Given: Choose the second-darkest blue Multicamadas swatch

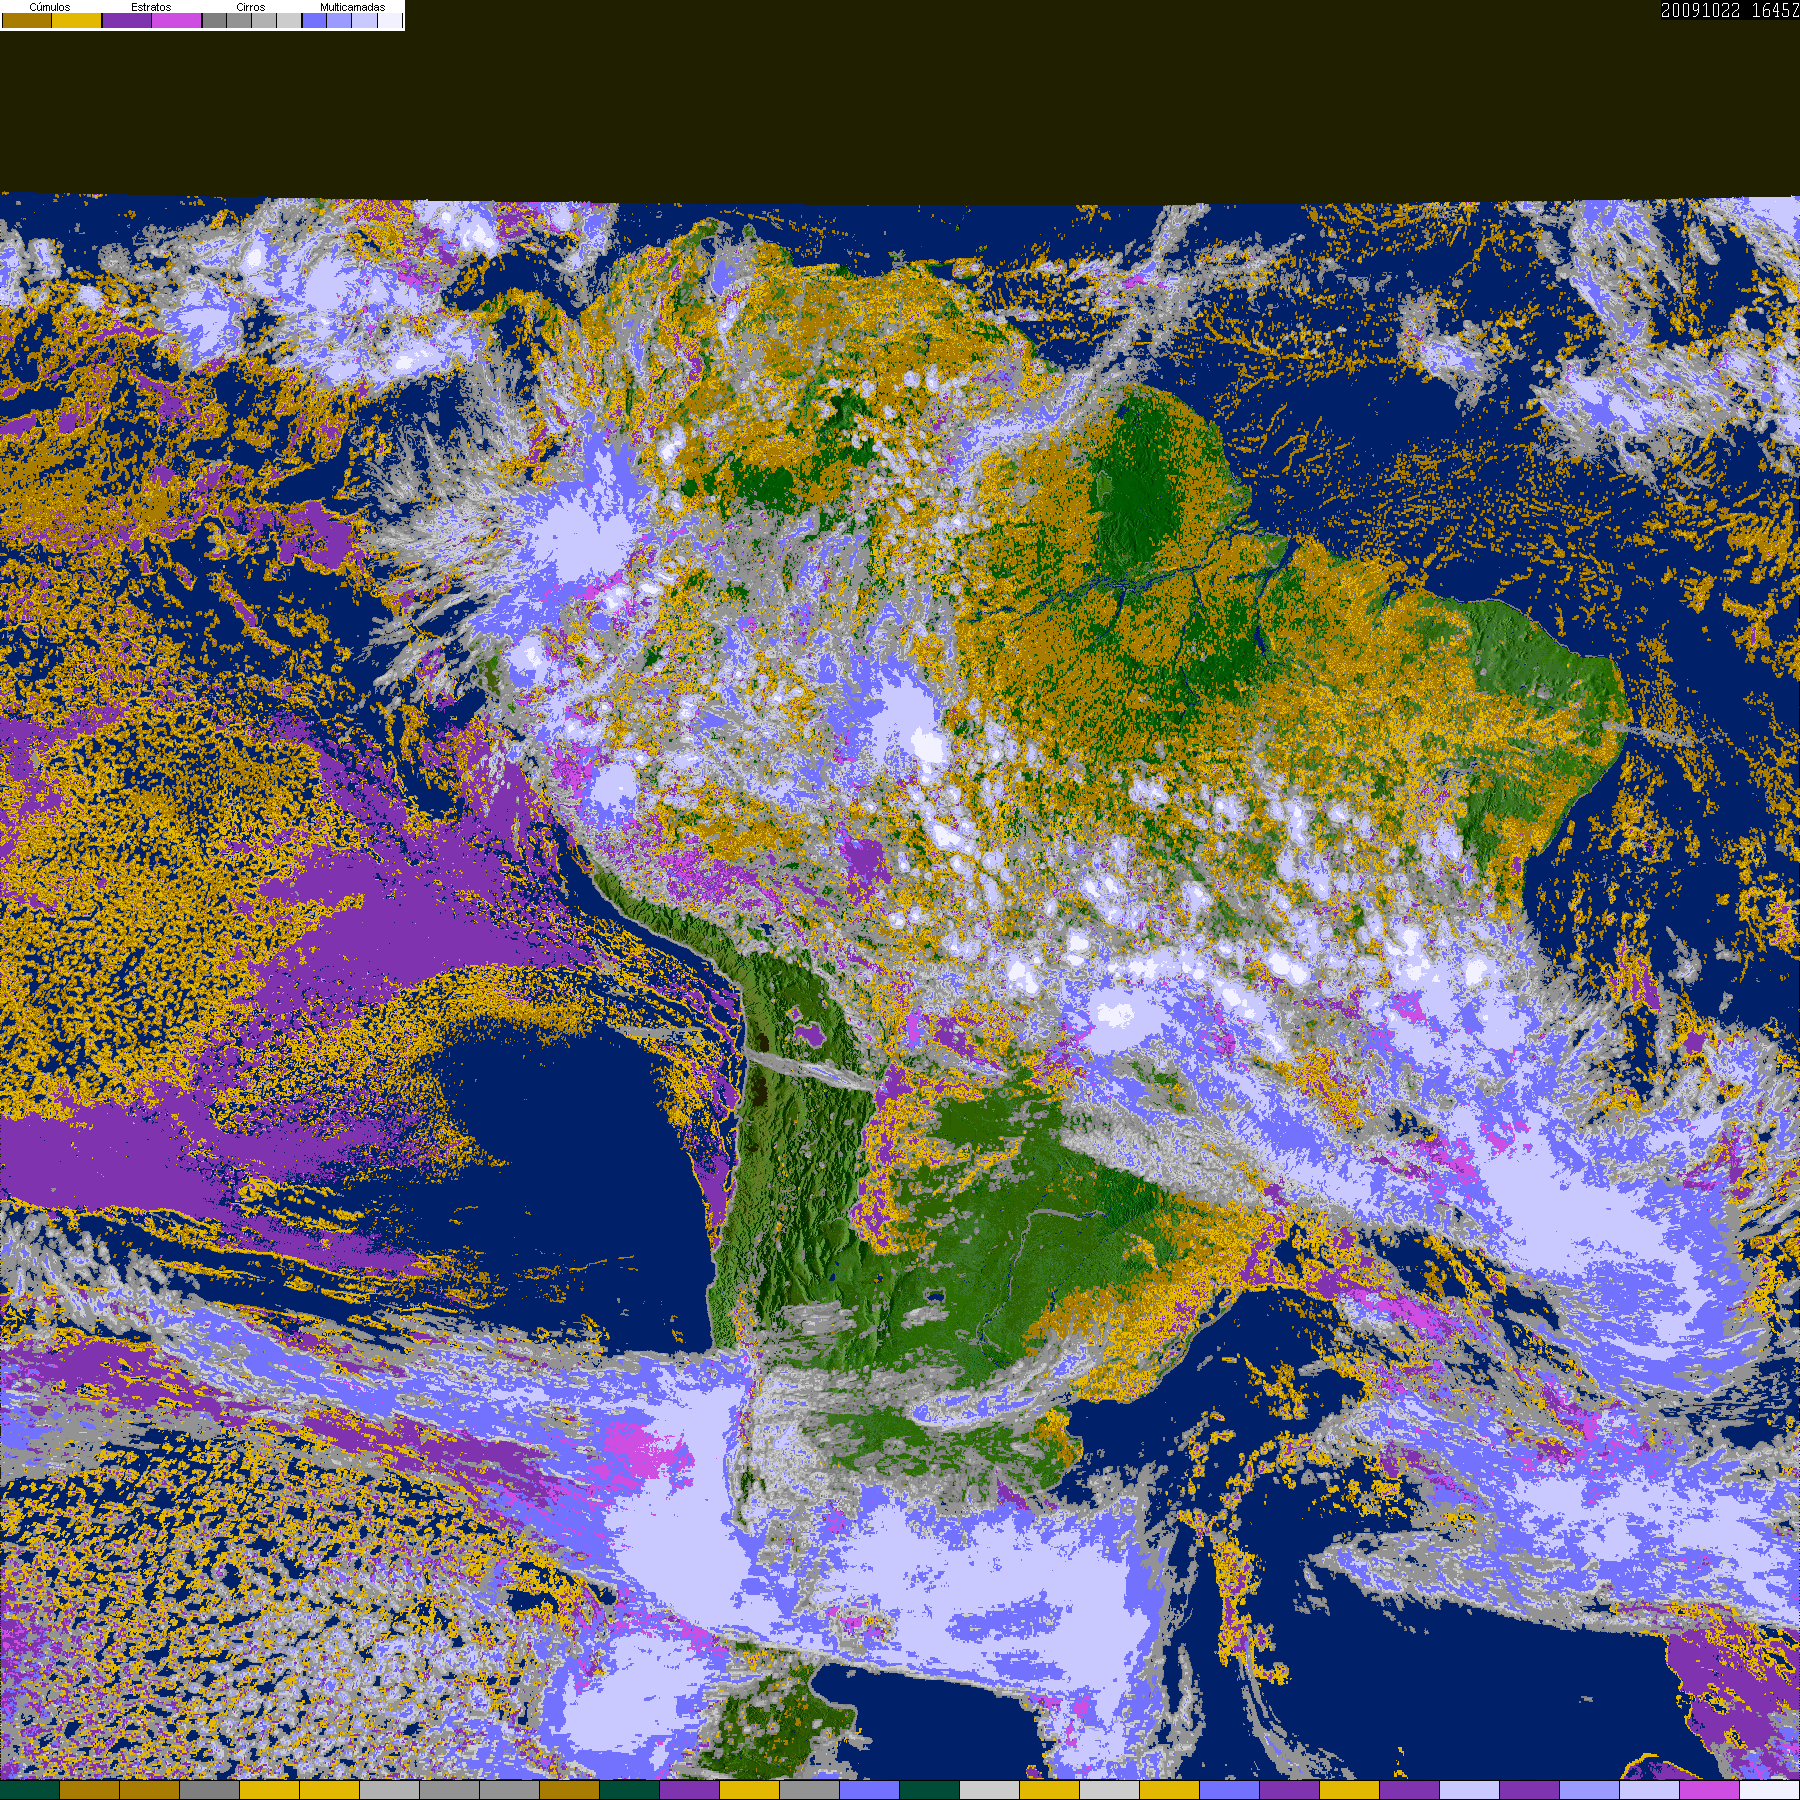Looking at the screenshot, I should click(x=340, y=20).
